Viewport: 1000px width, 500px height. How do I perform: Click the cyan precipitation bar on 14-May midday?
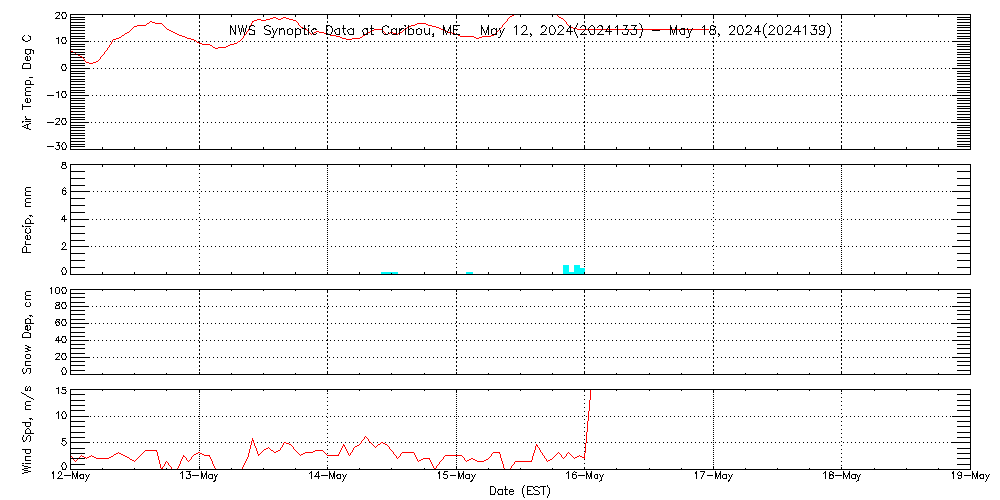click(x=390, y=272)
